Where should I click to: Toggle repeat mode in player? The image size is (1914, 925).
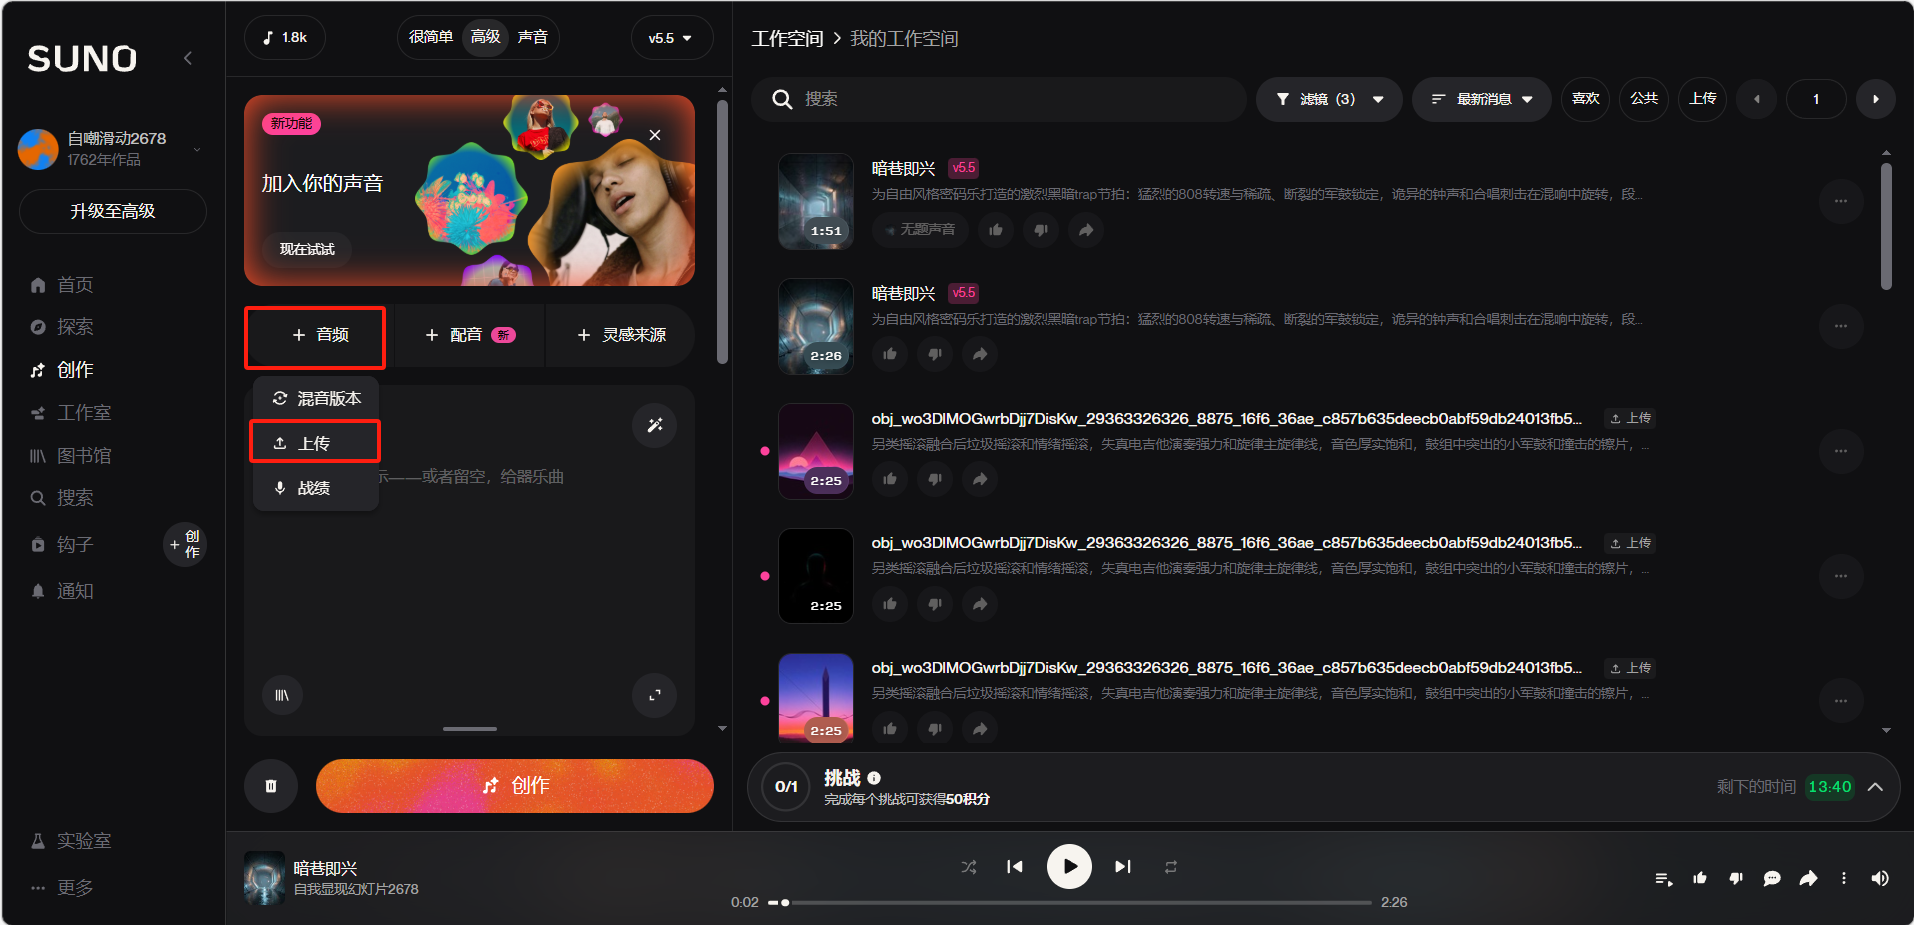pyautogui.click(x=1171, y=867)
